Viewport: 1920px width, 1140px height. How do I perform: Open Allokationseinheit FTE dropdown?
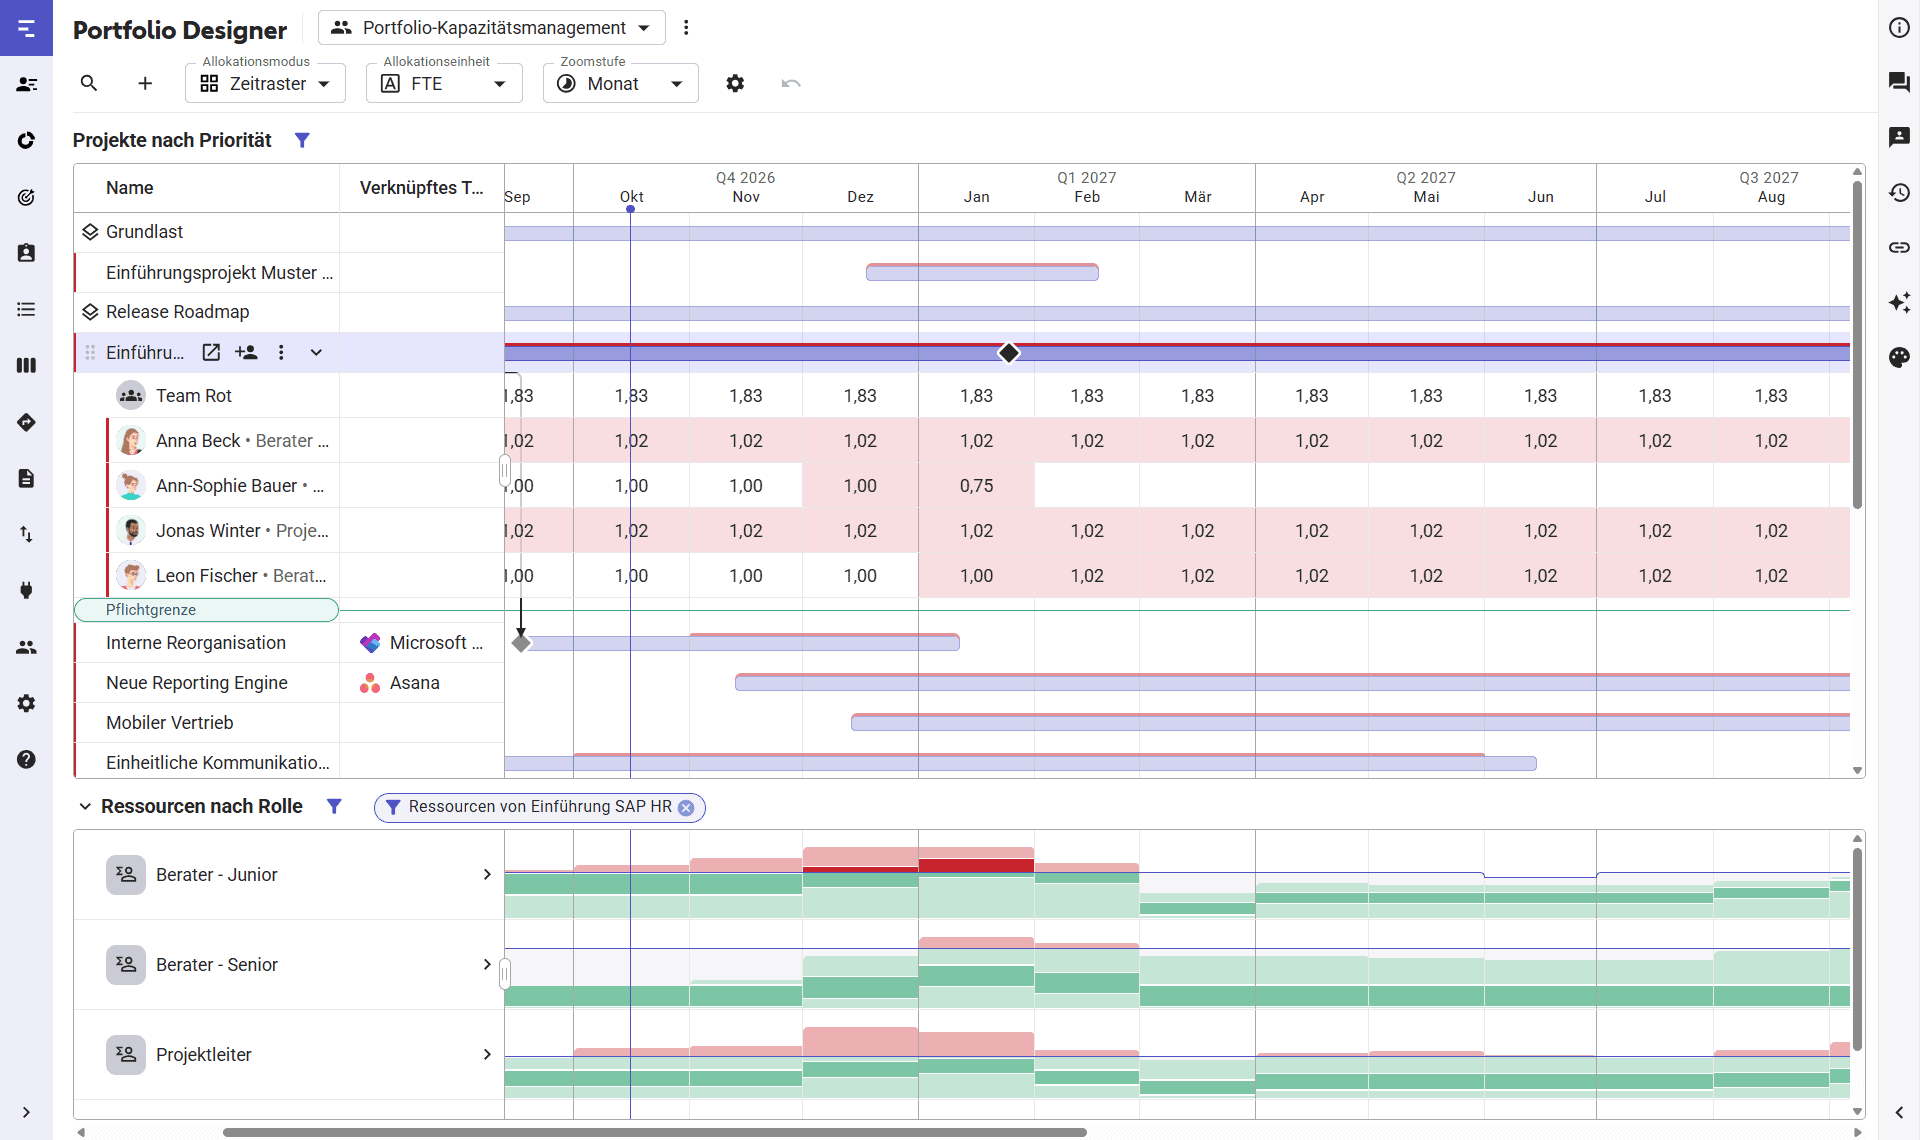pos(444,83)
